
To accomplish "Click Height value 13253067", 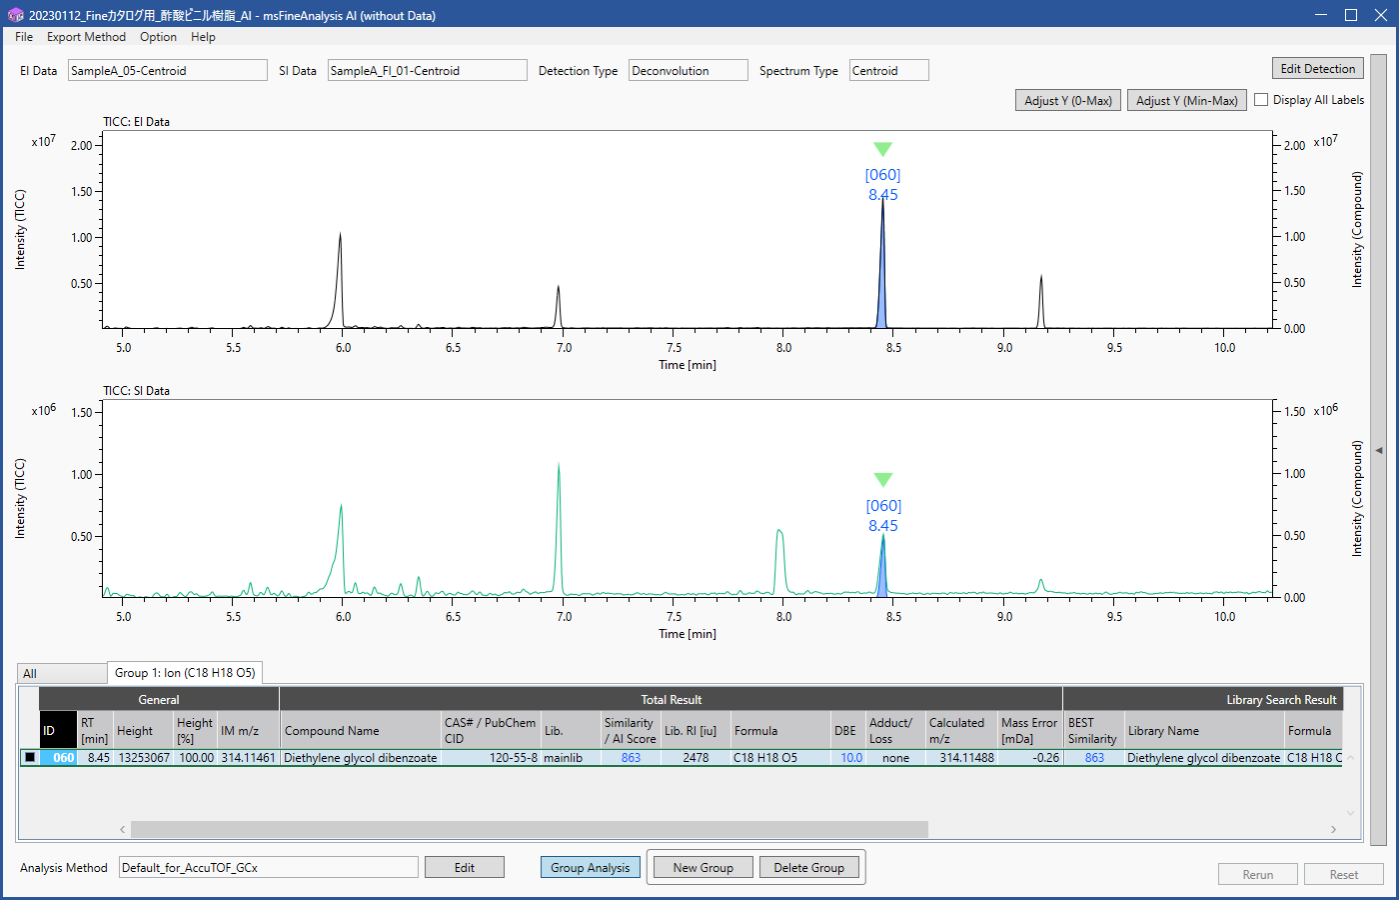I will pos(143,758).
